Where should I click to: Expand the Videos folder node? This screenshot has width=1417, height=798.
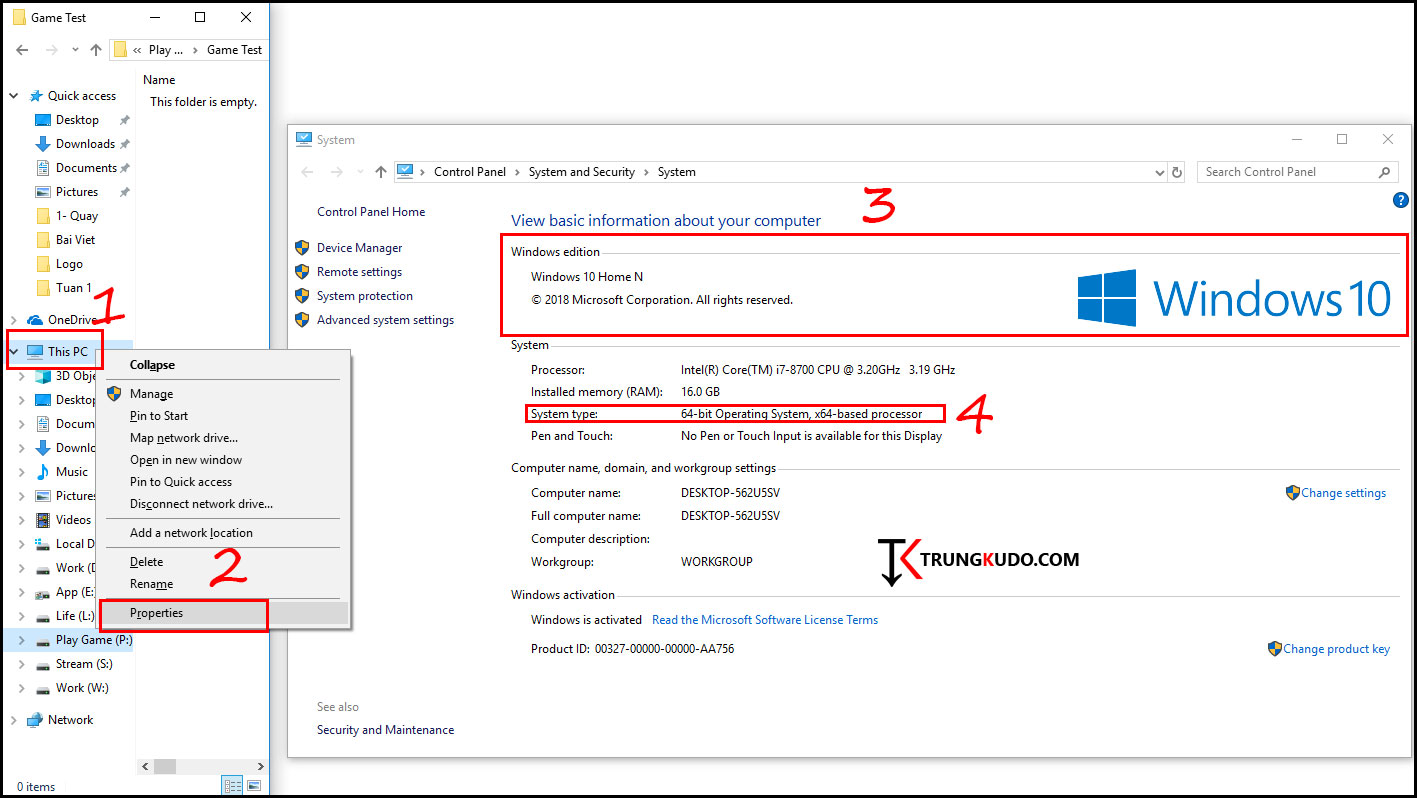(22, 520)
